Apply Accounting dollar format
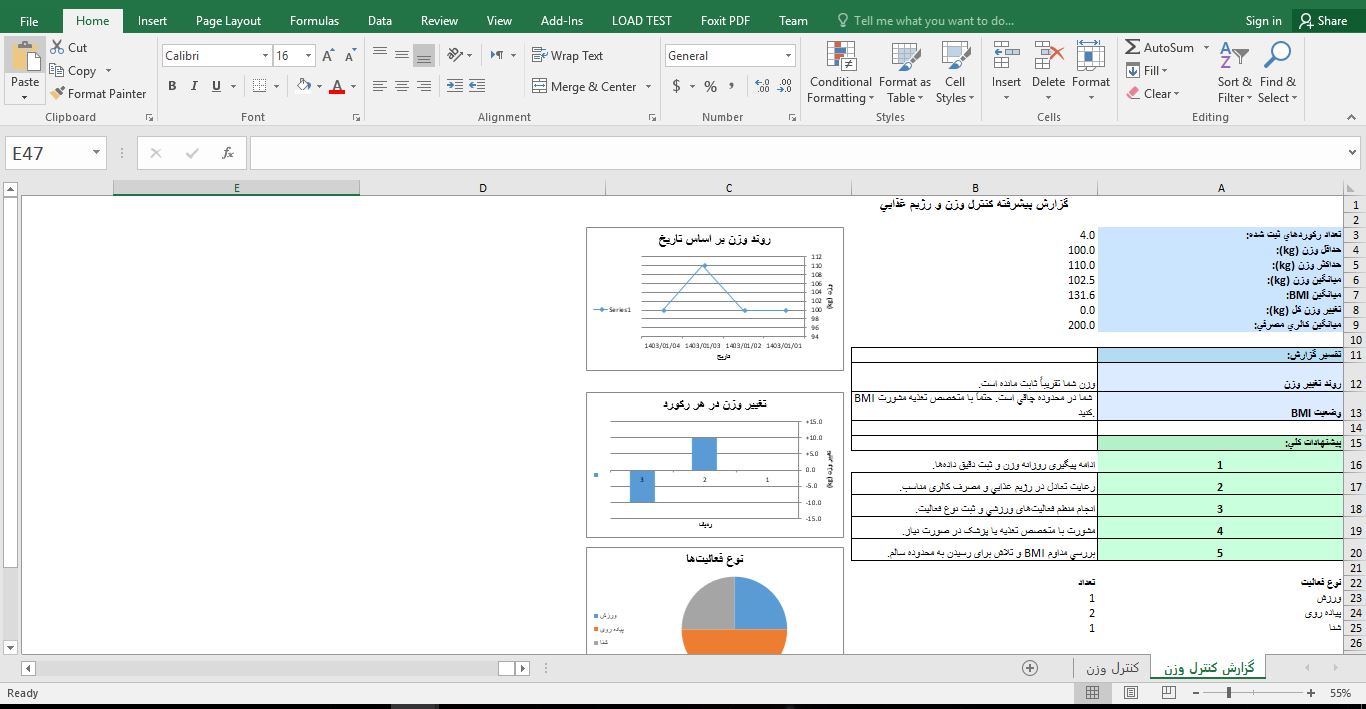The image size is (1366, 709). click(x=677, y=87)
